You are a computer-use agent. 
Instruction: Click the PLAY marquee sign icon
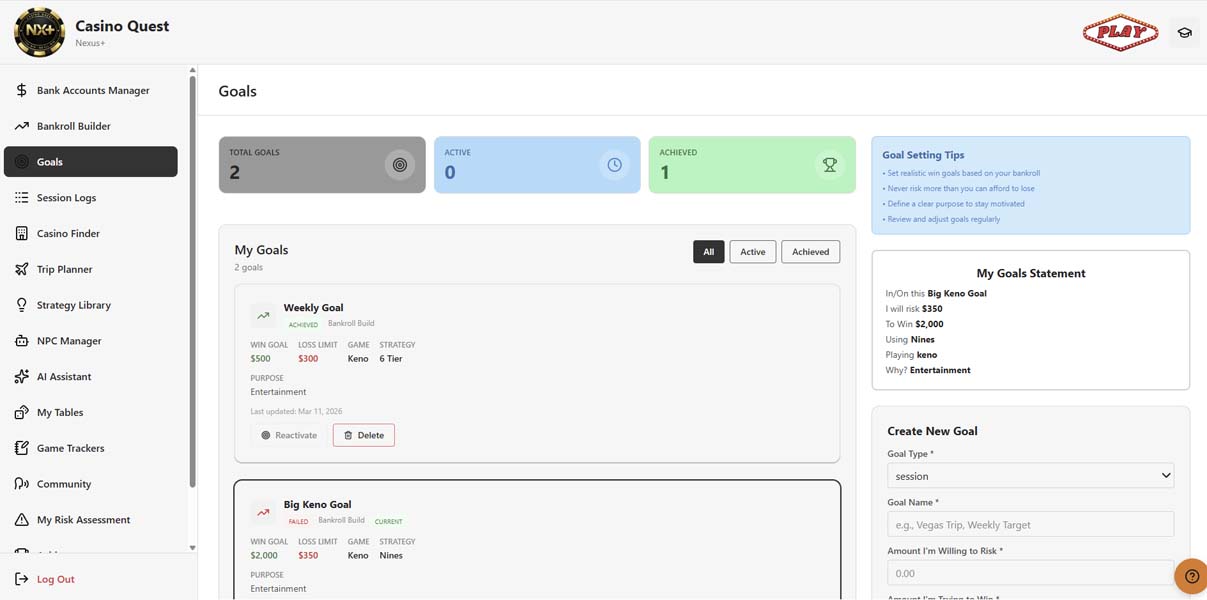pos(1120,33)
